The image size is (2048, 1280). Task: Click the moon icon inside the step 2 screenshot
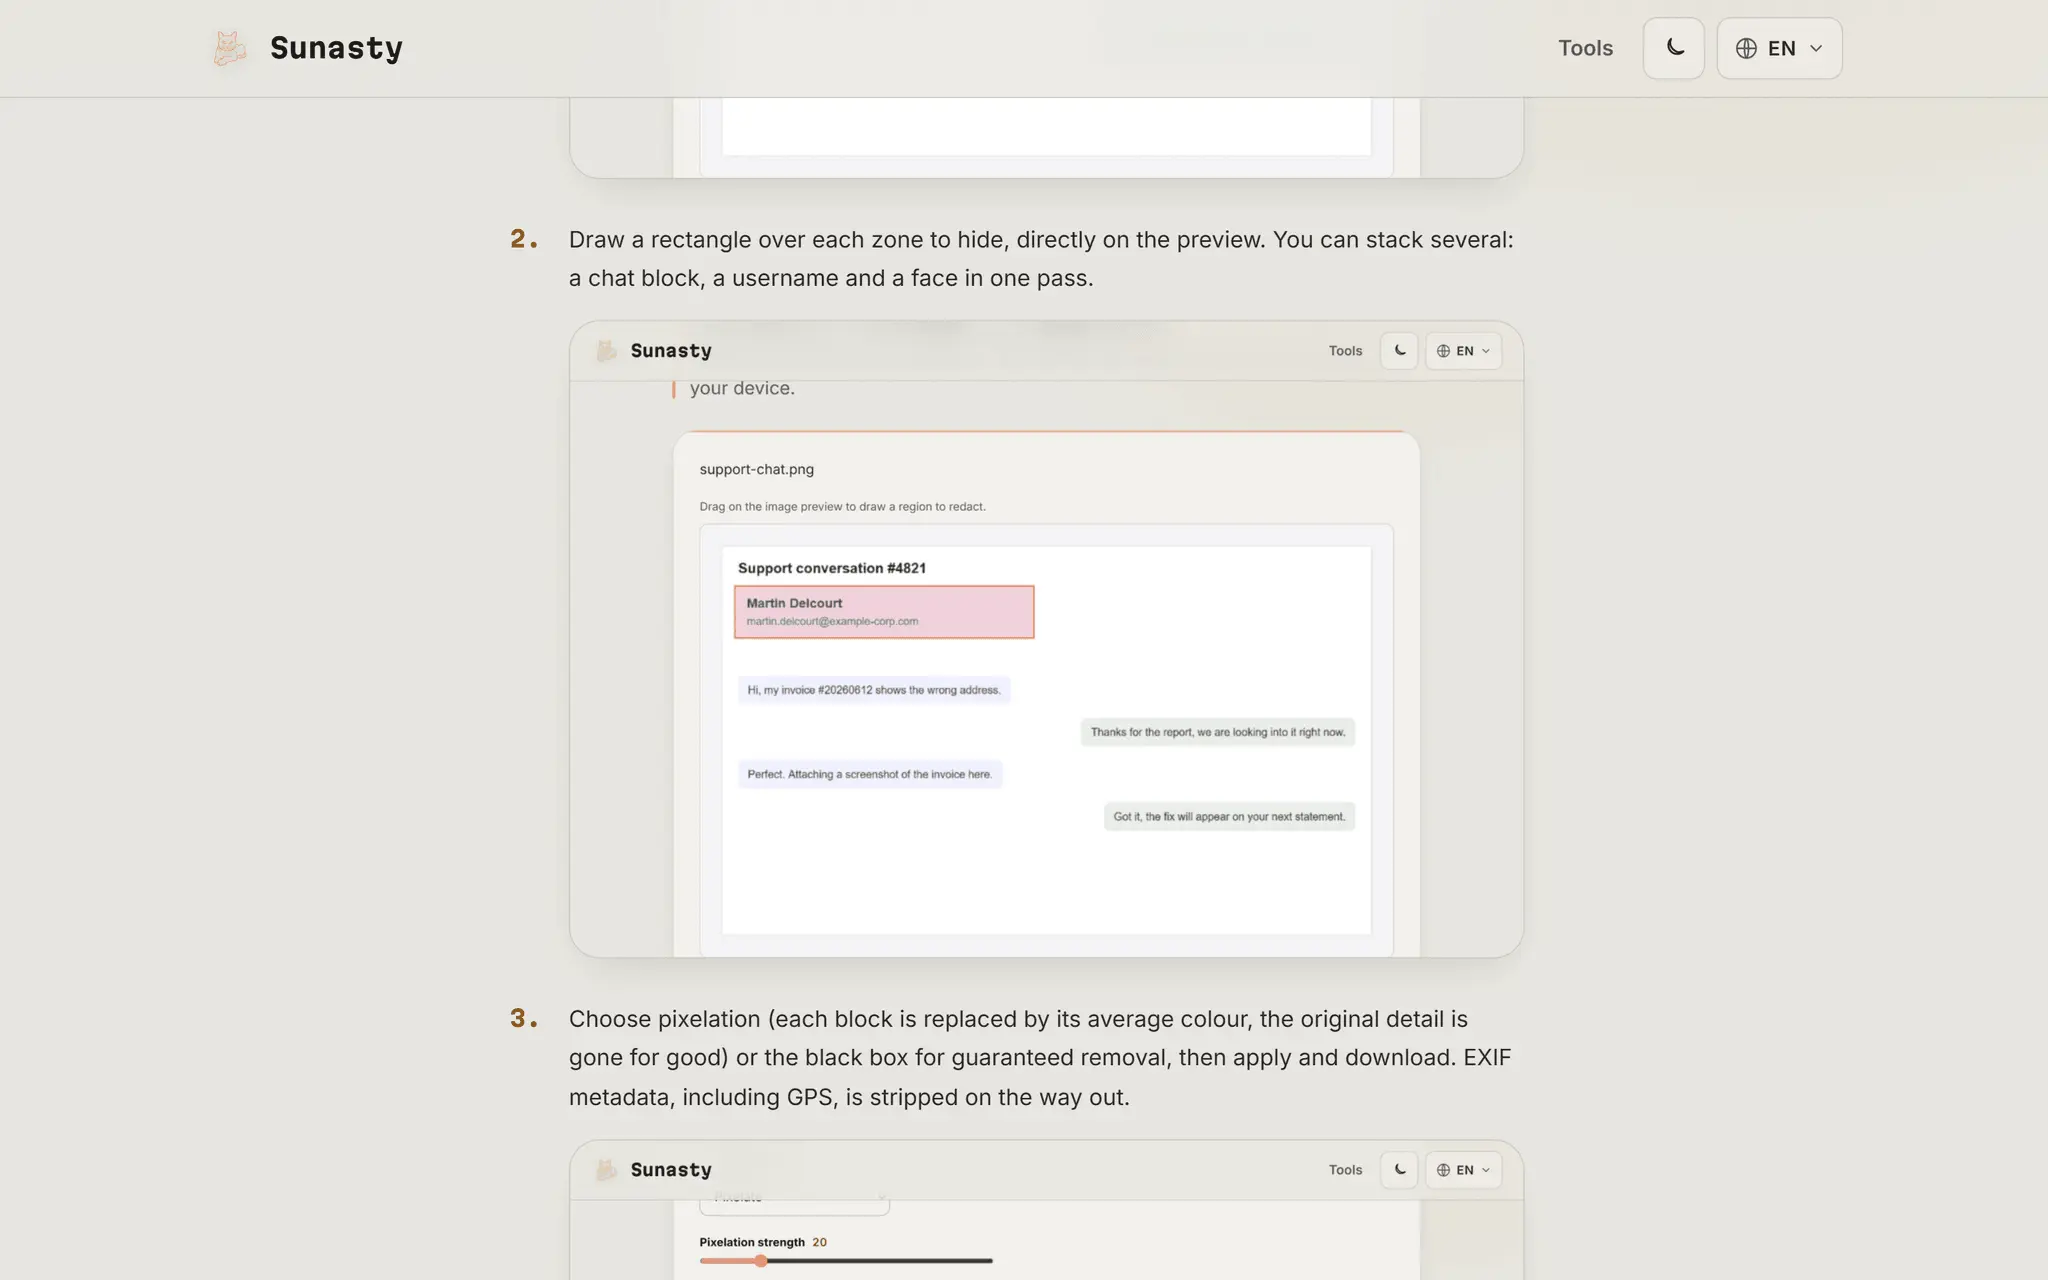coord(1399,351)
